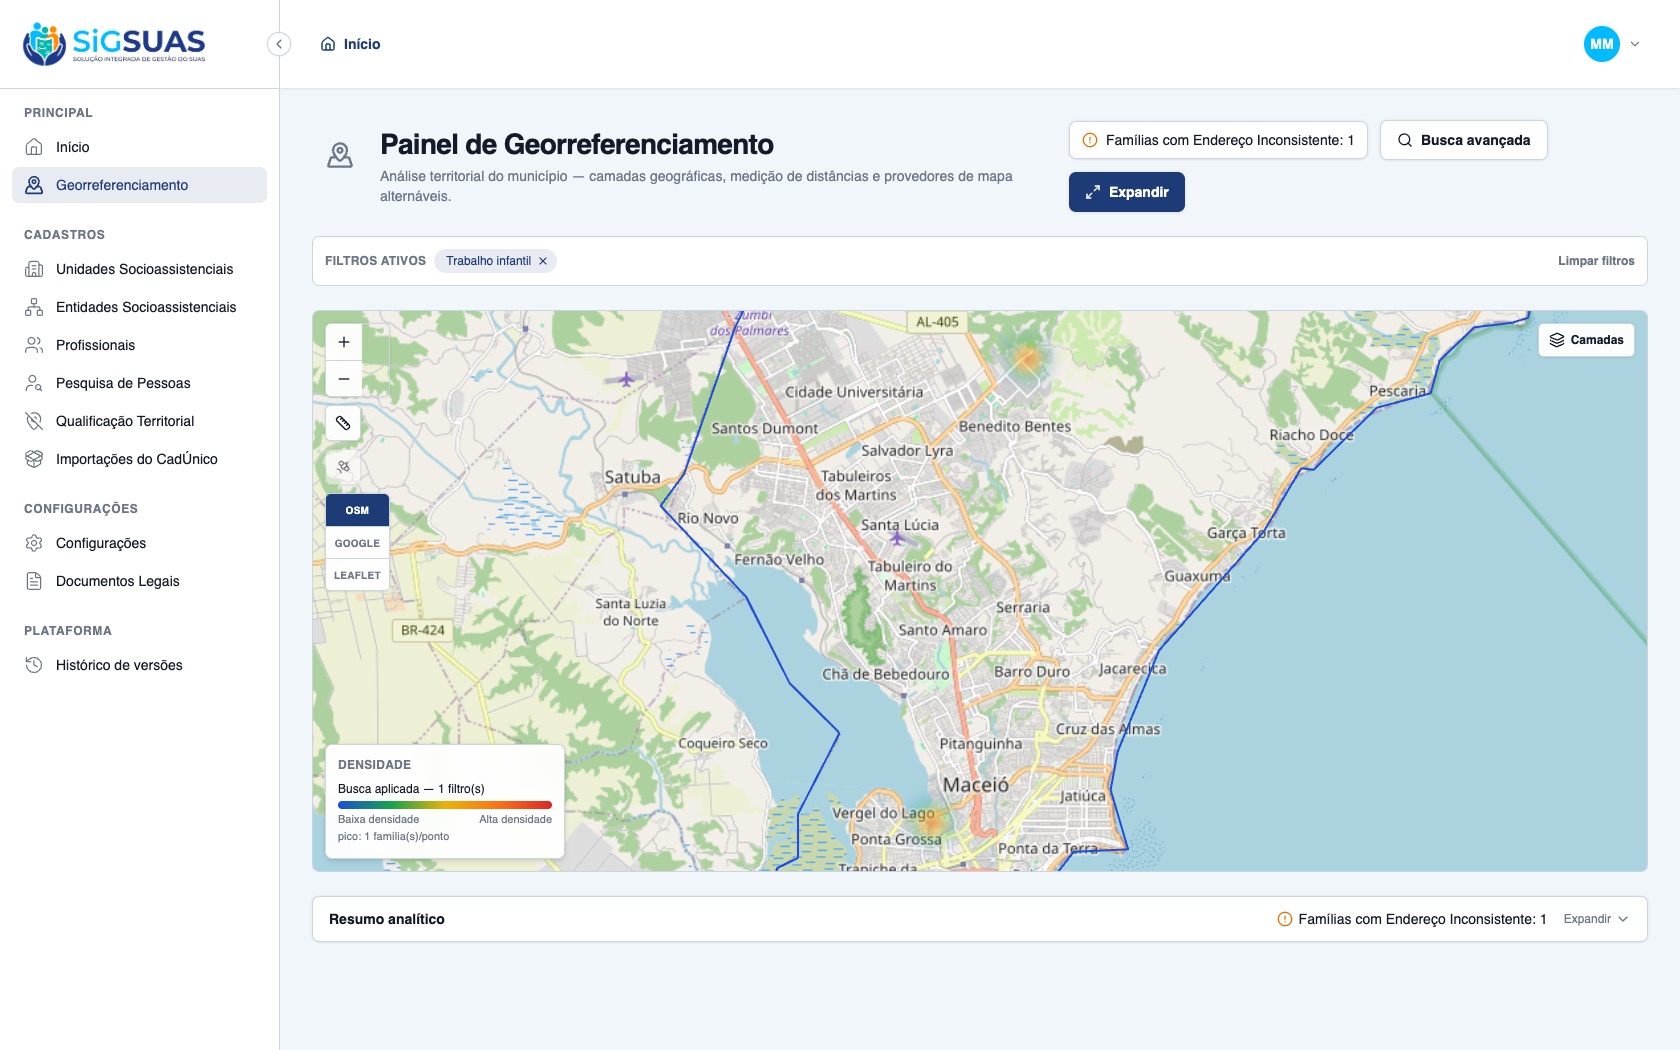Open Profissionais page
The image size is (1680, 1050).
click(139, 345)
